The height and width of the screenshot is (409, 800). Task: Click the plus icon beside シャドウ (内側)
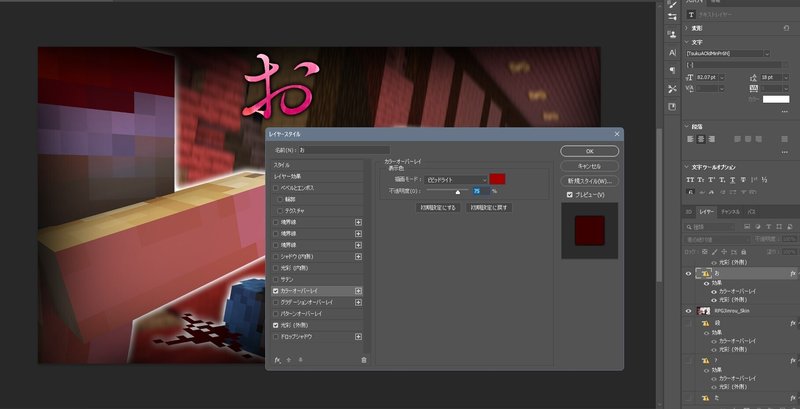tap(358, 257)
